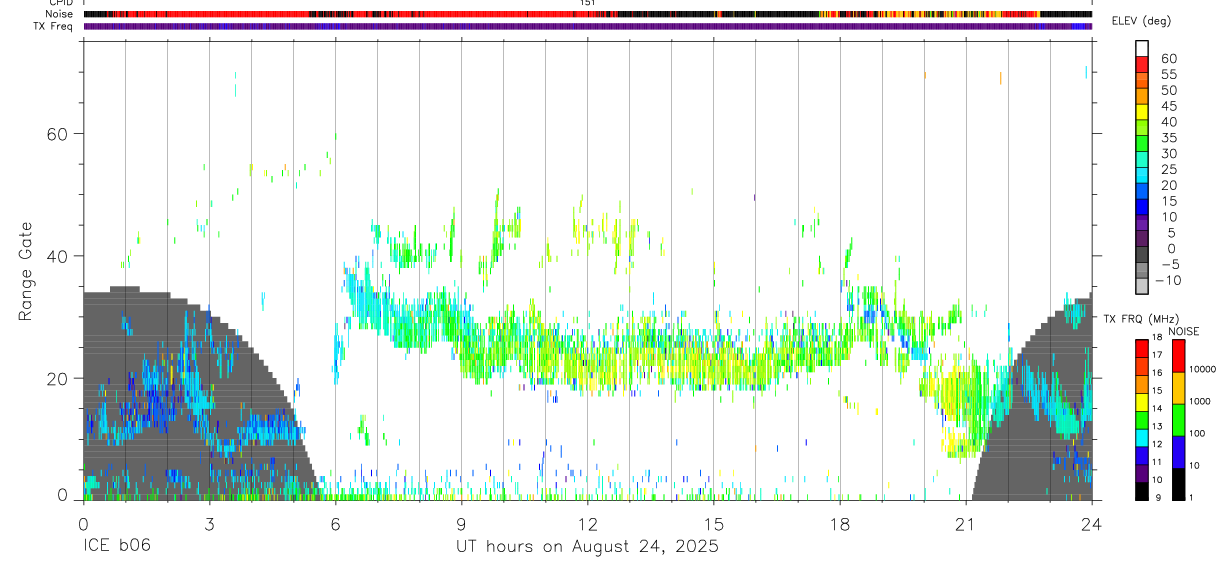Select the ELEV swatch between 55 and 60
The image size is (1228, 567).
1142,66
